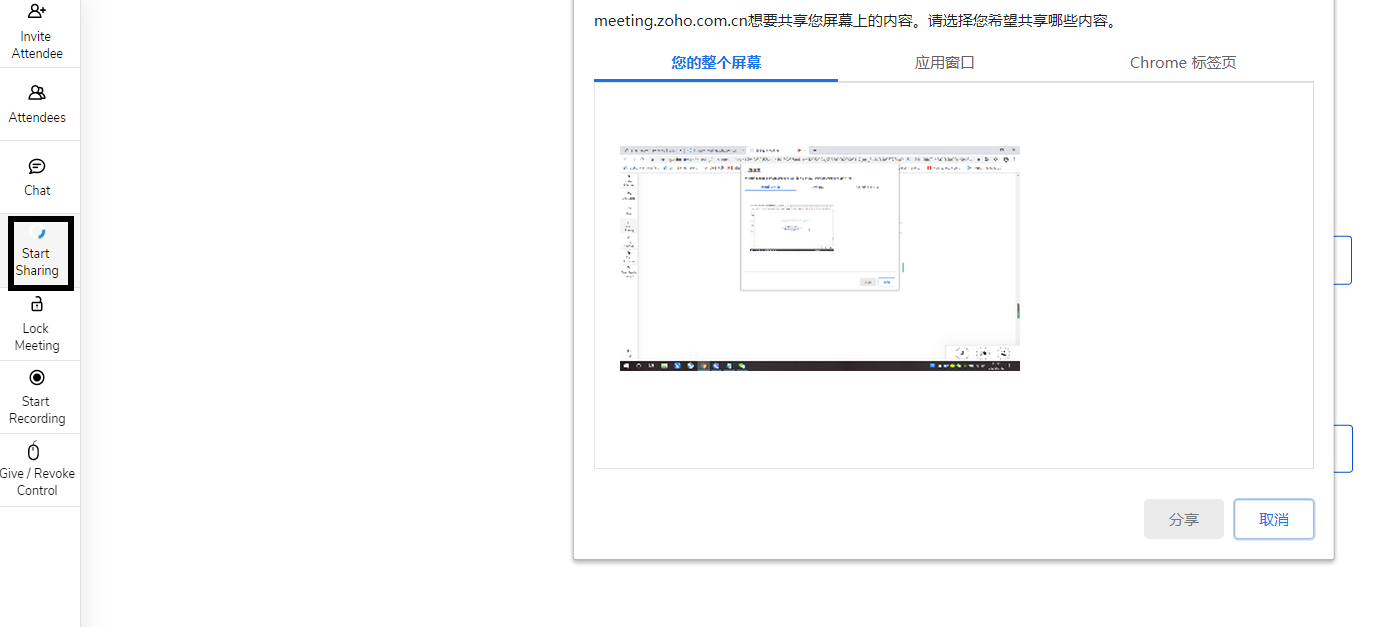This screenshot has height=627, width=1378.
Task: Open Give / Revoke Control
Action: click(x=36, y=468)
